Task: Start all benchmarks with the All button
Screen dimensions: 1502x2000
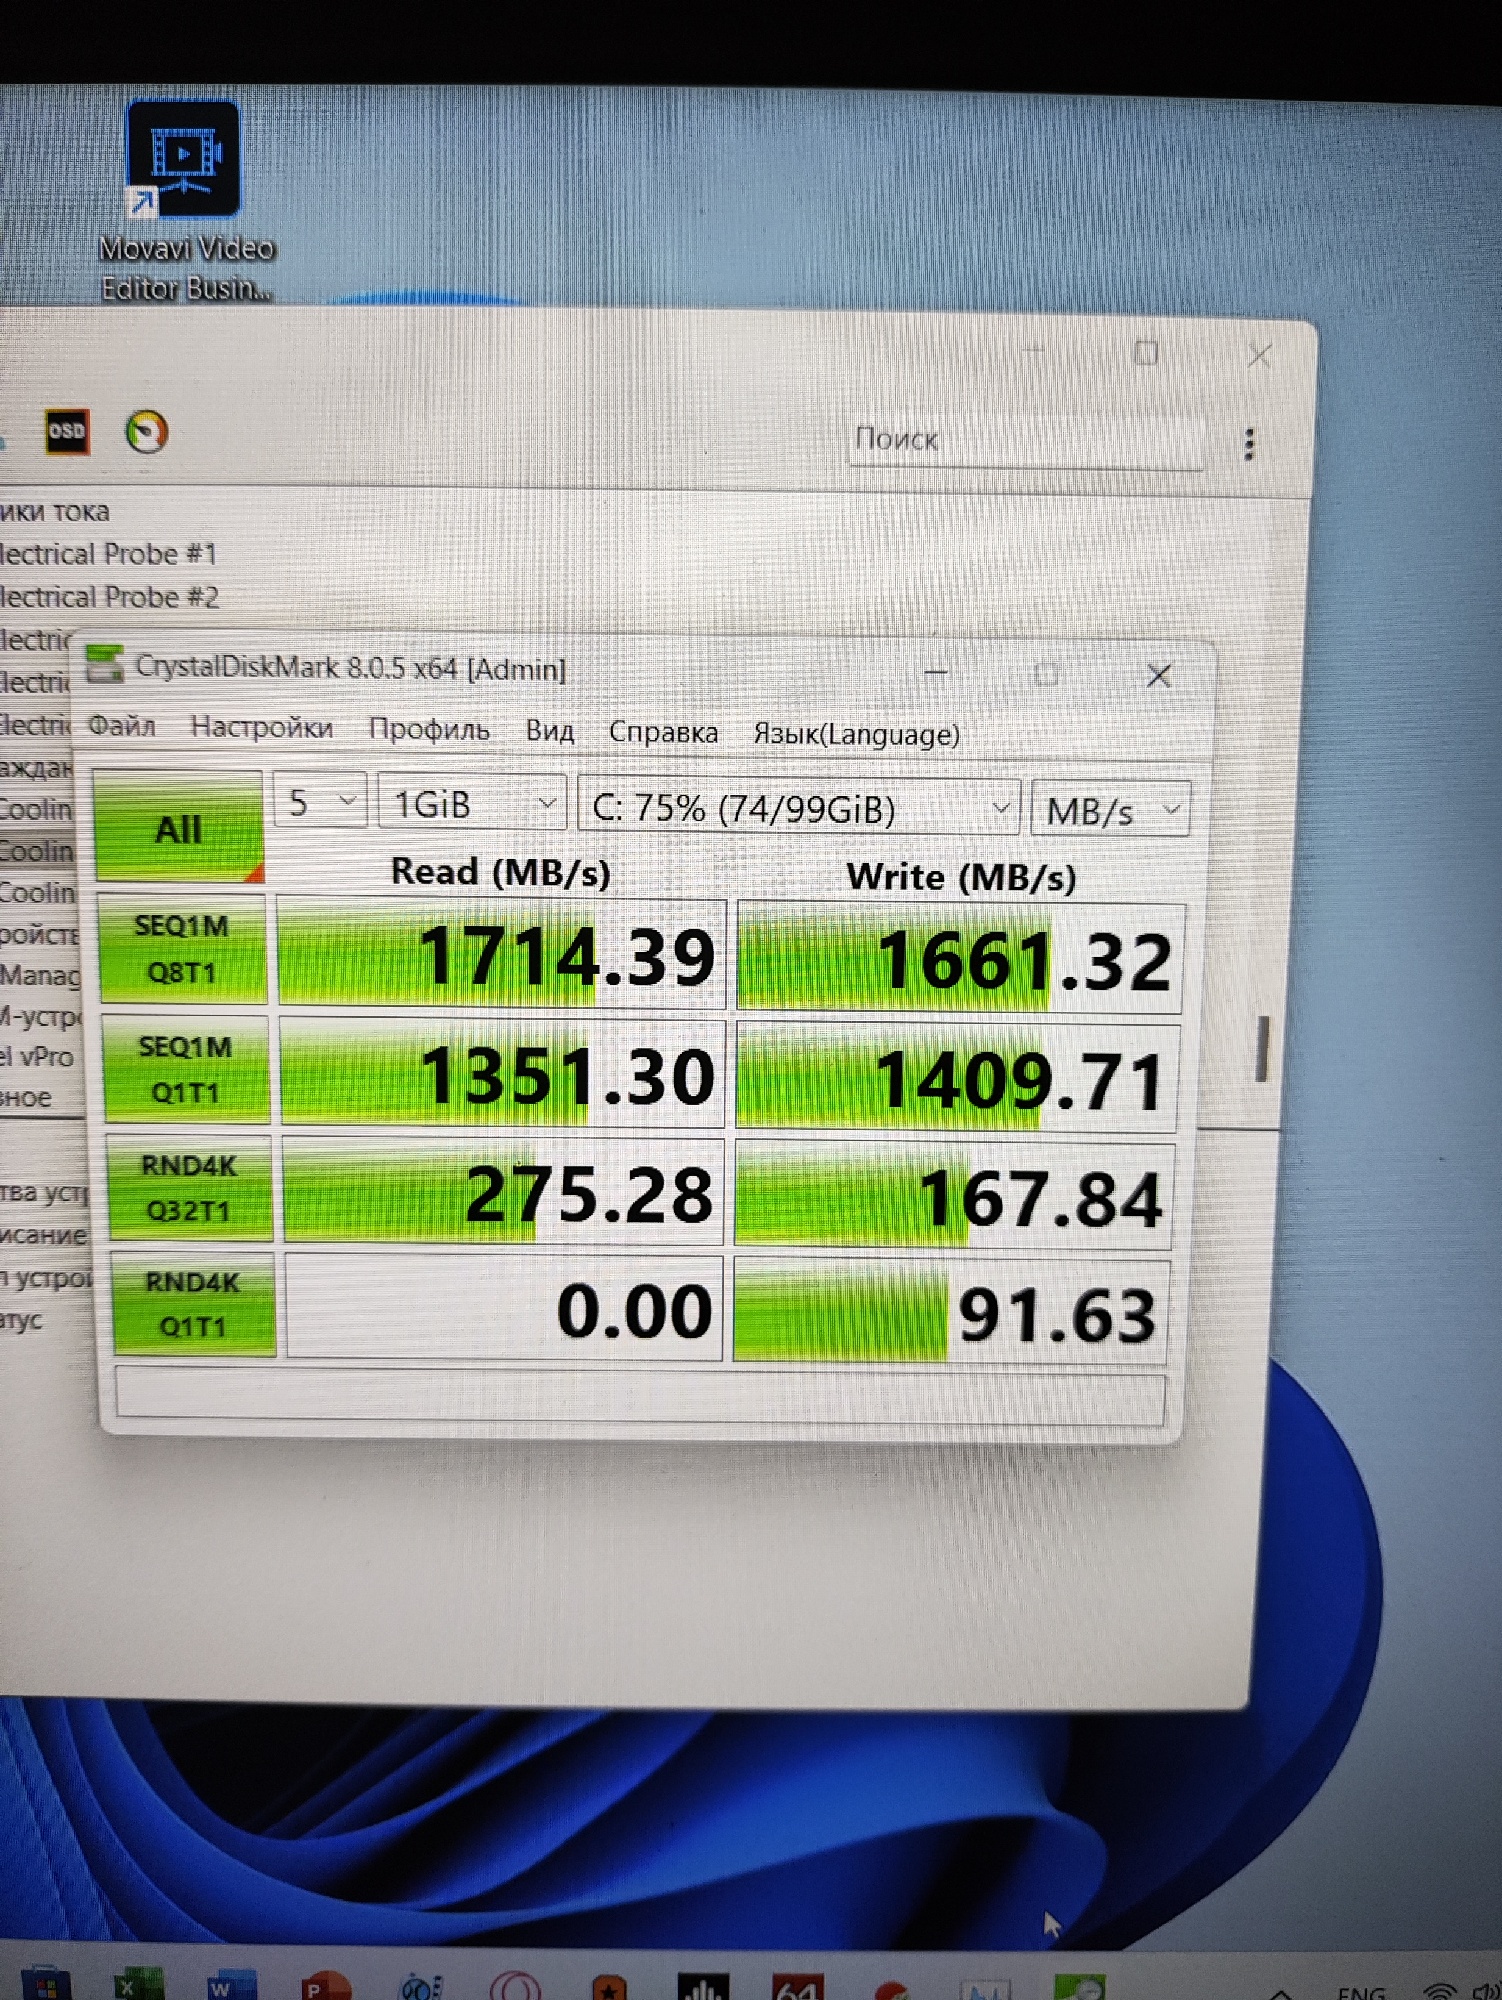Action: click(178, 827)
